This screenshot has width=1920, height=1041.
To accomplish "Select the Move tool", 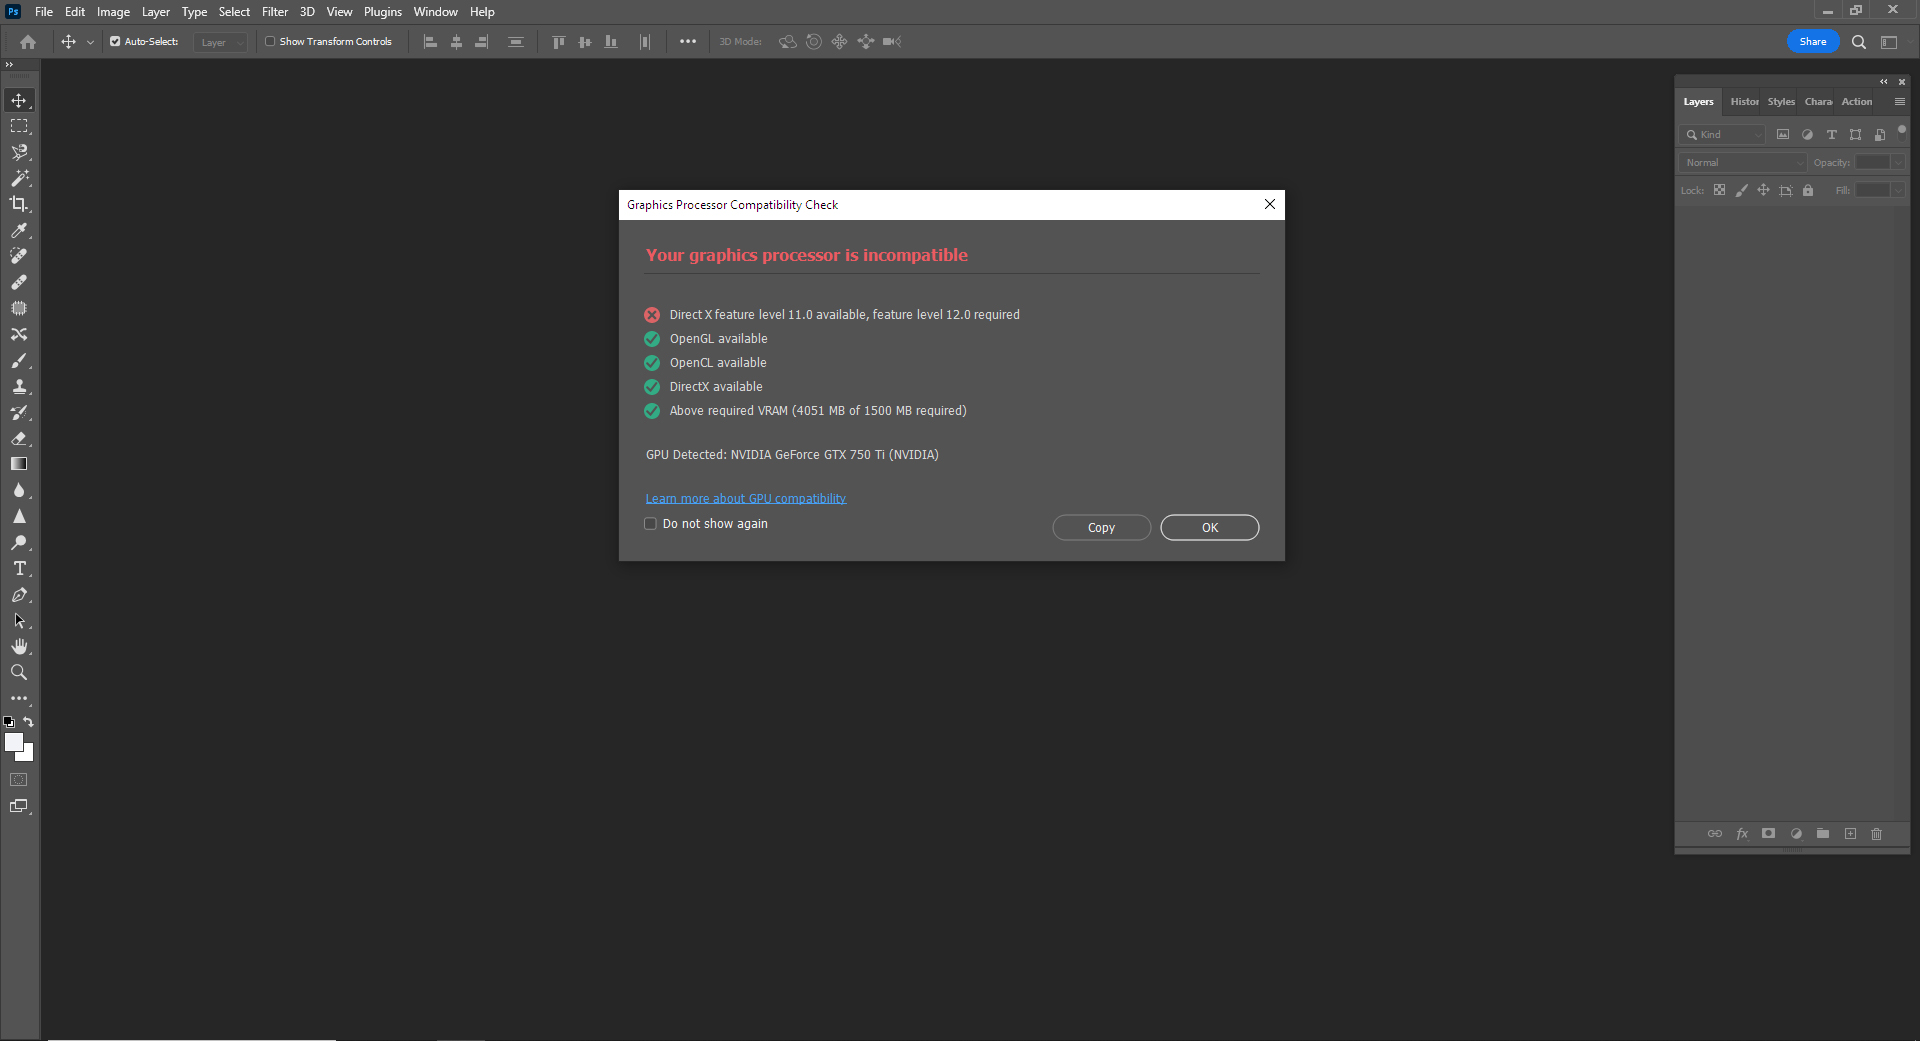I will (x=18, y=100).
